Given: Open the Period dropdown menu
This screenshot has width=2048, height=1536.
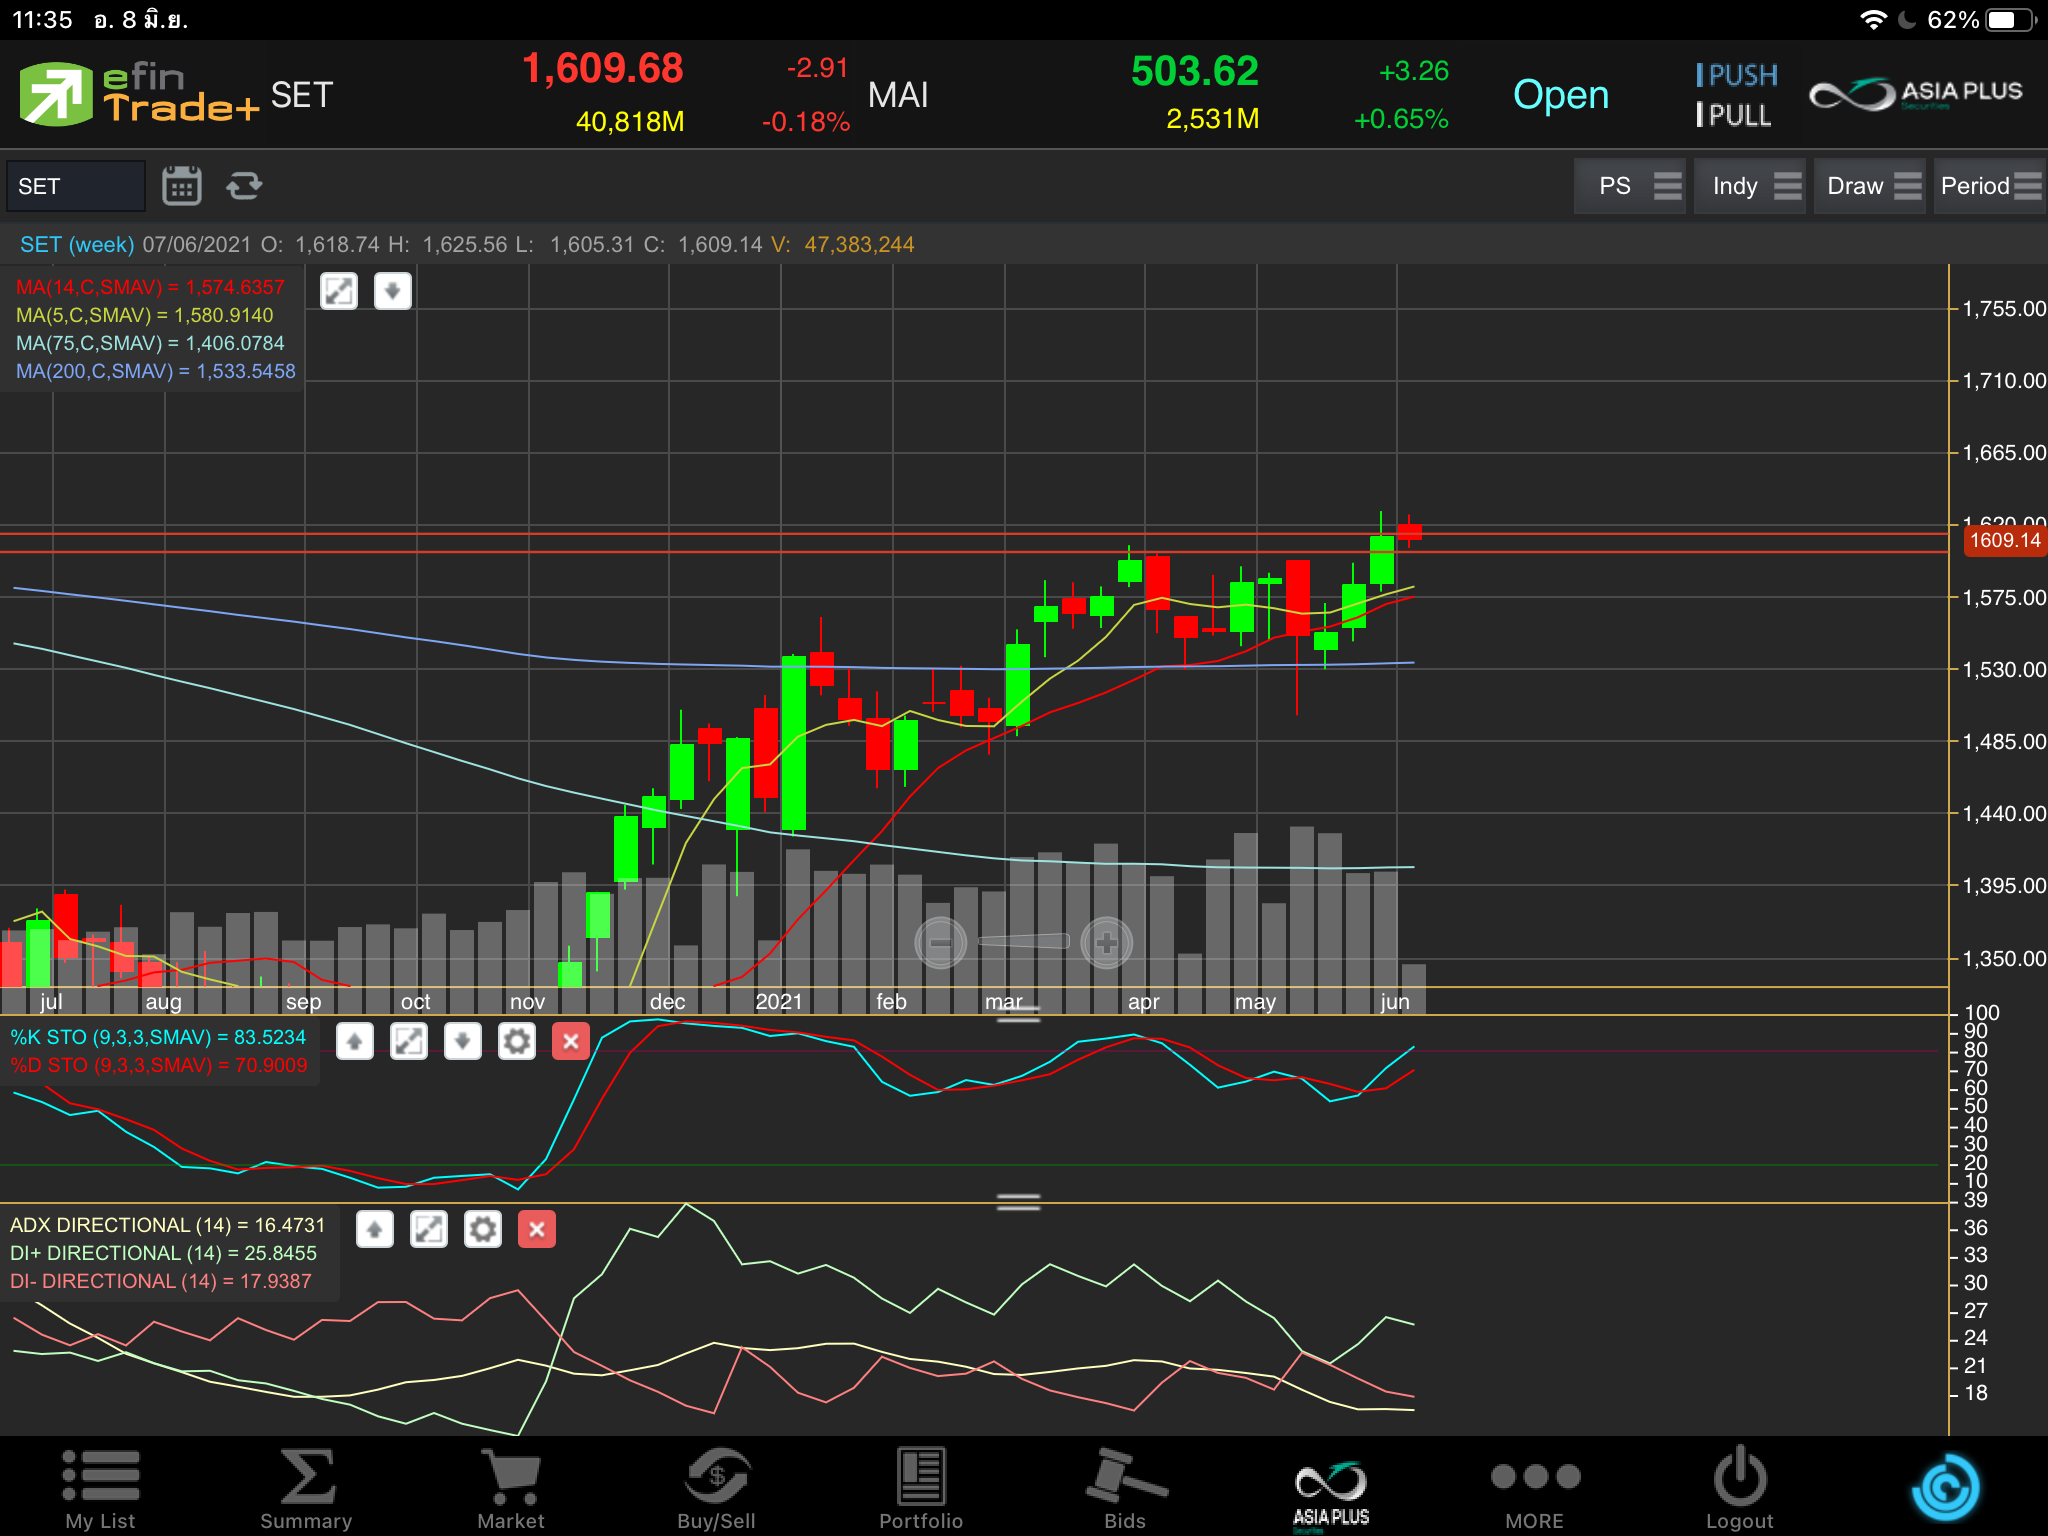Looking at the screenshot, I should point(1989,186).
